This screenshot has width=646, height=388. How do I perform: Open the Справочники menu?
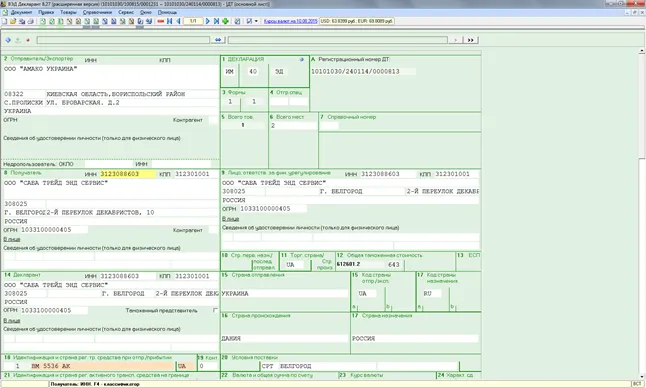[97, 12]
